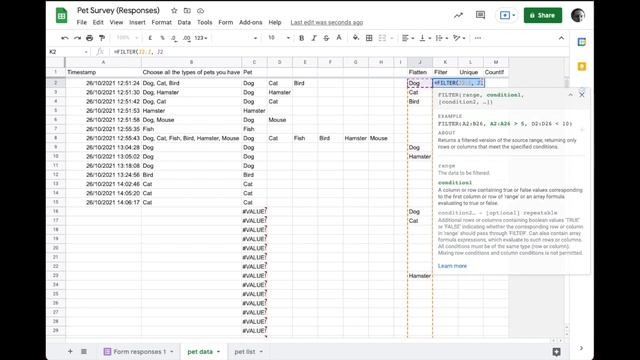
Task: Open Google Calendar in the side panel
Action: coord(582,42)
